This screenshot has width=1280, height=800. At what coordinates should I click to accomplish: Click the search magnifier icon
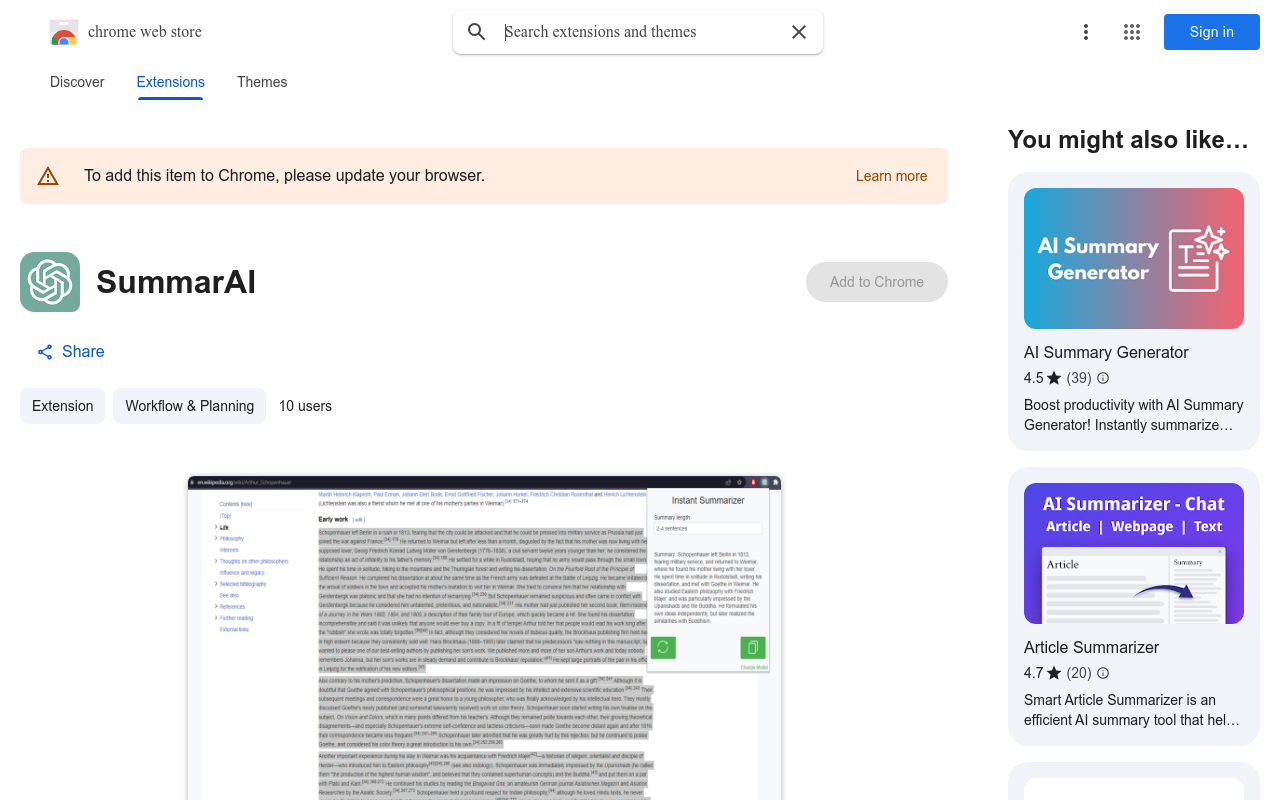(477, 32)
